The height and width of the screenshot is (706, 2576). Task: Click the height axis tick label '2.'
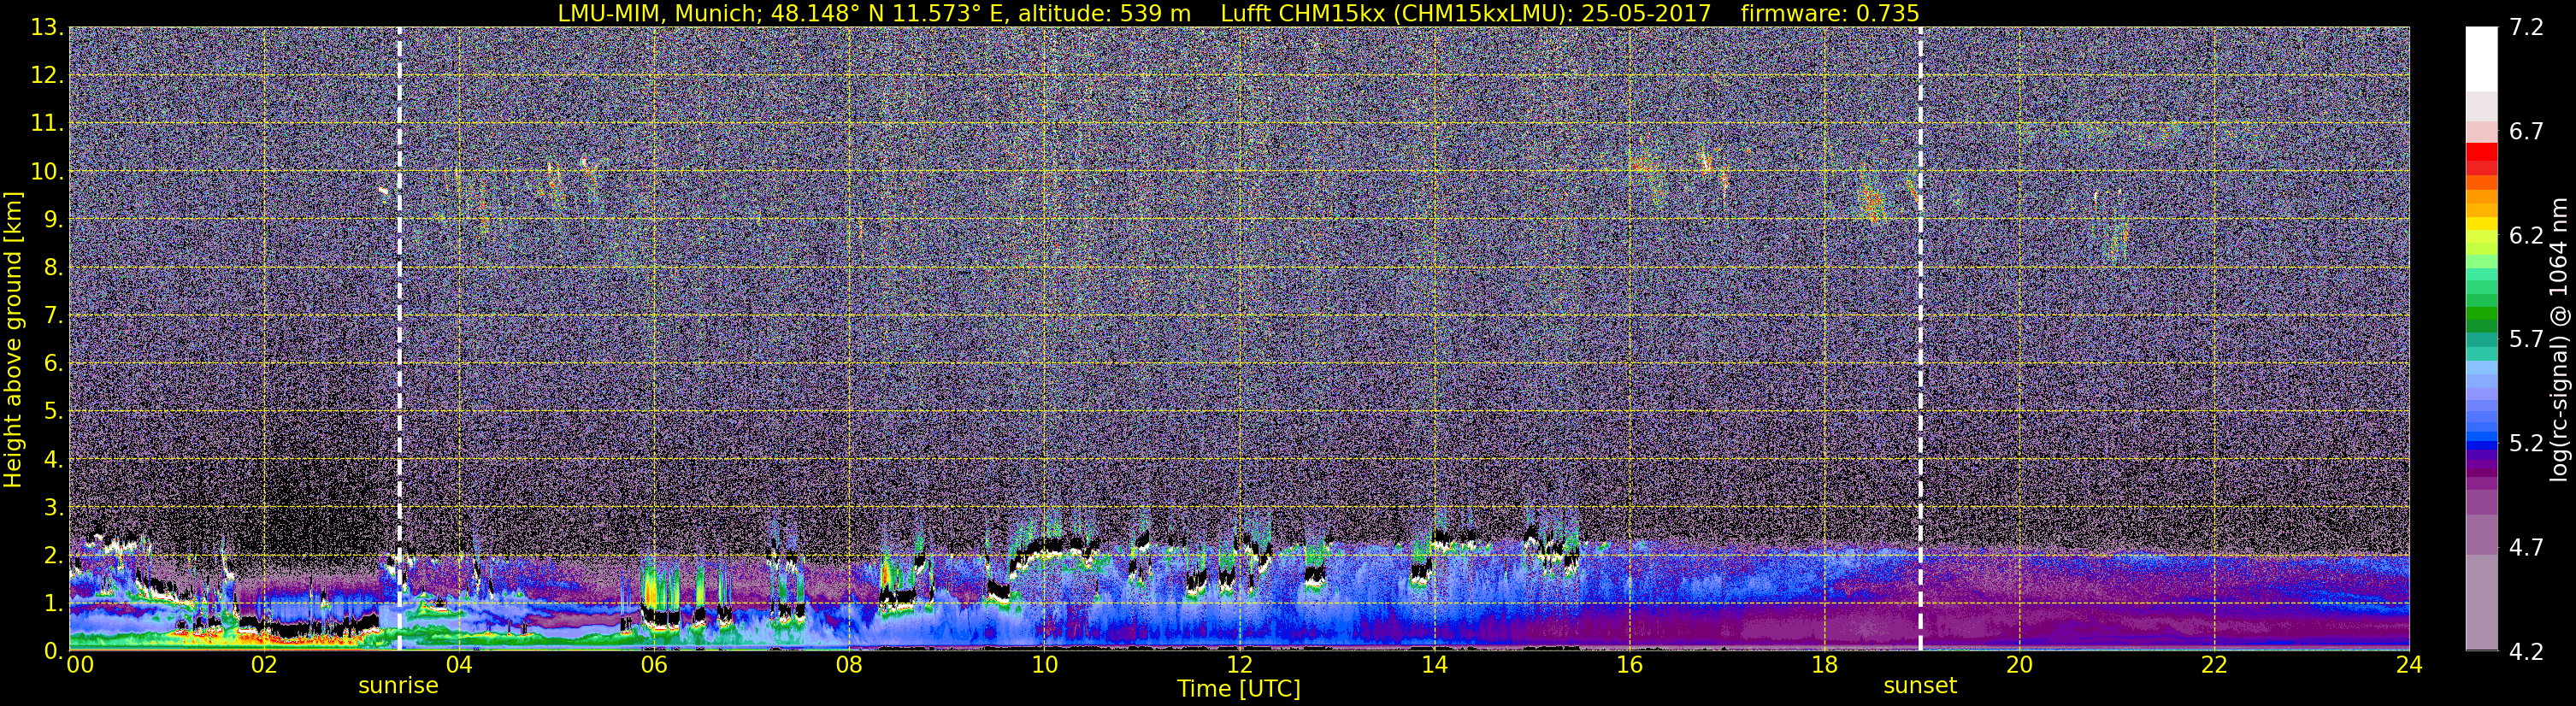(53, 555)
